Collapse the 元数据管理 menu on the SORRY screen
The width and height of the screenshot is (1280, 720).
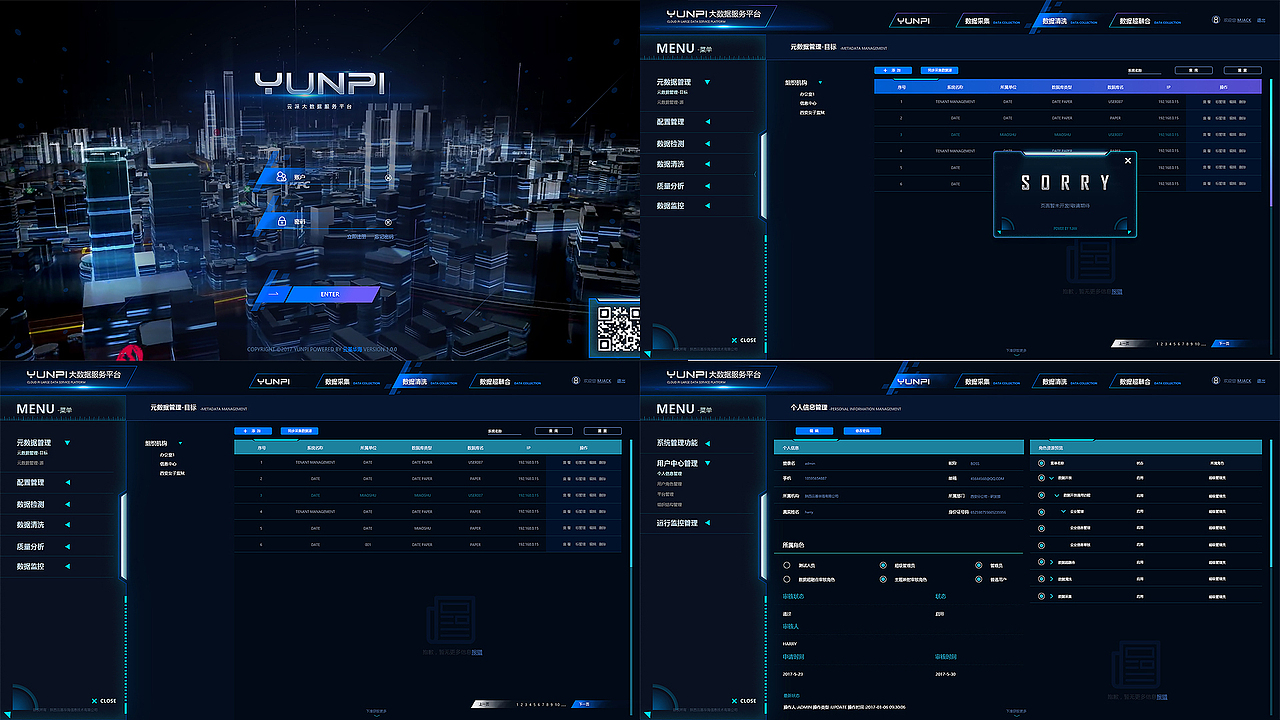point(707,82)
